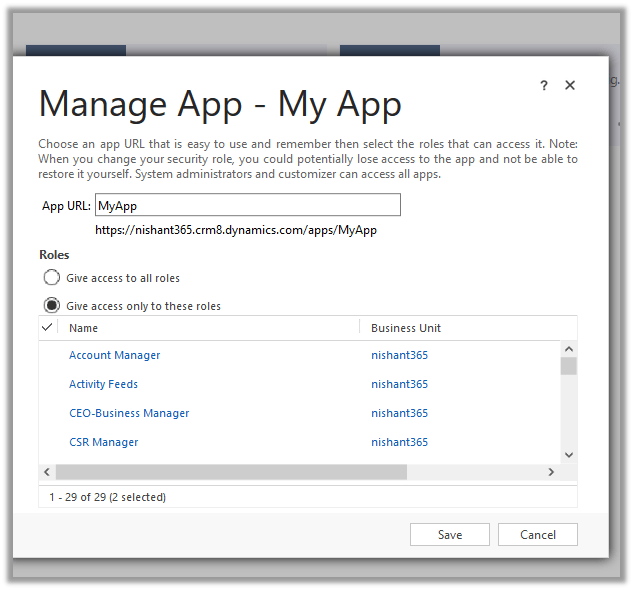Close the Manage App dialog
The width and height of the screenshot is (633, 590).
point(570,86)
